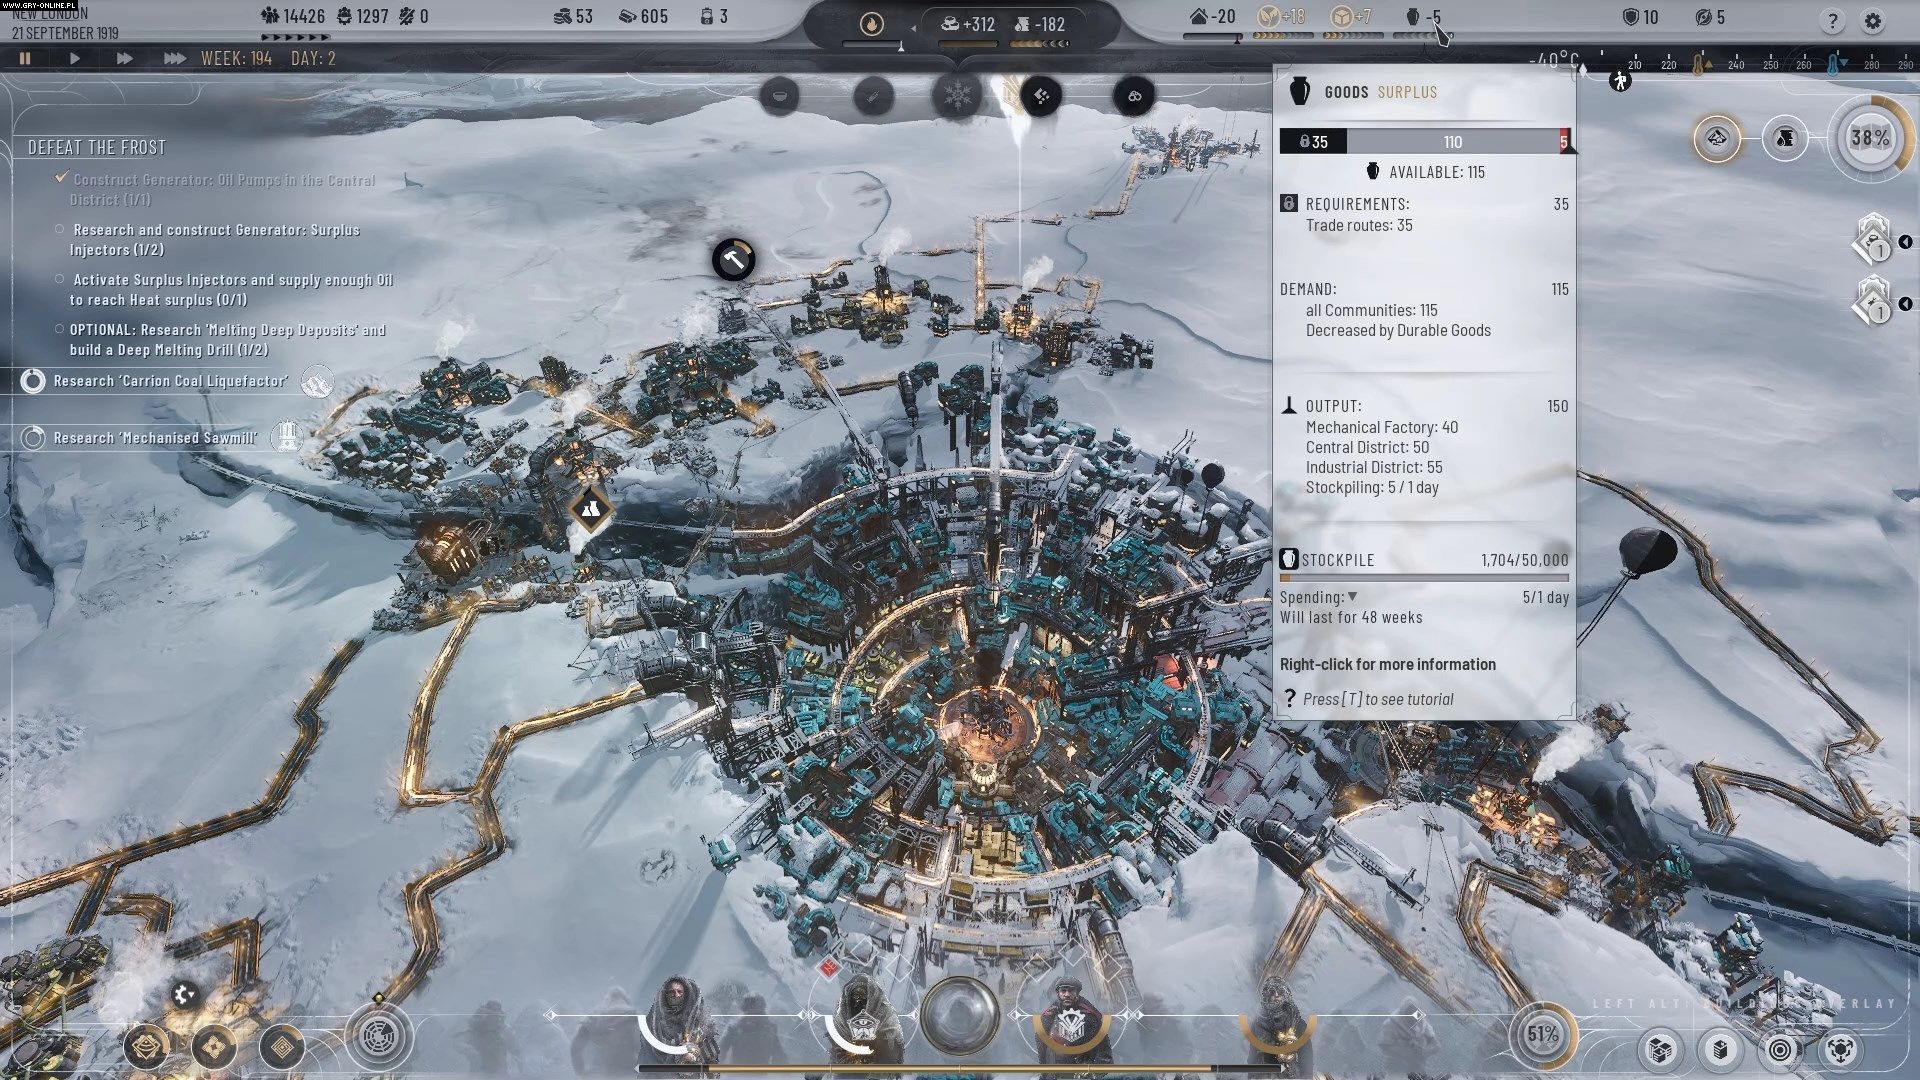This screenshot has width=1920, height=1080.
Task: Select Research 'Mechanised Sawmill' task
Action: (x=155, y=438)
